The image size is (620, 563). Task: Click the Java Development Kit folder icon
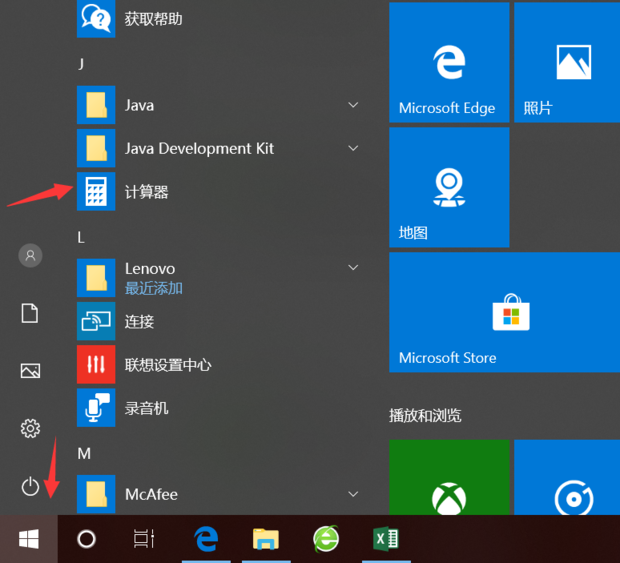pyautogui.click(x=96, y=148)
